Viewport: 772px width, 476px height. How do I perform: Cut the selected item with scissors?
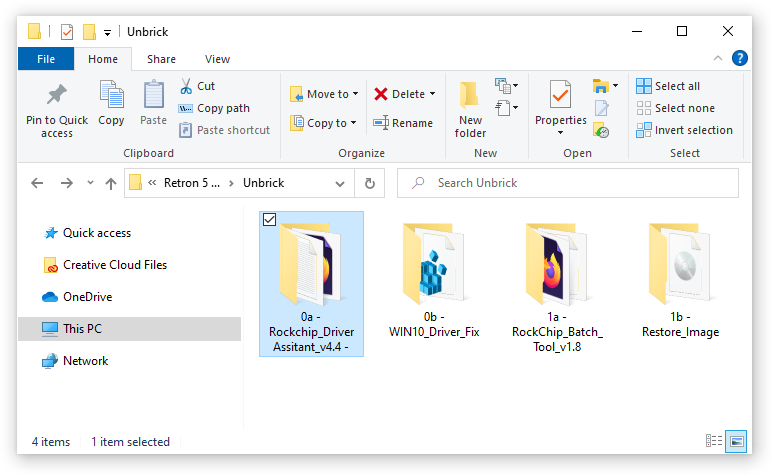[x=197, y=86]
